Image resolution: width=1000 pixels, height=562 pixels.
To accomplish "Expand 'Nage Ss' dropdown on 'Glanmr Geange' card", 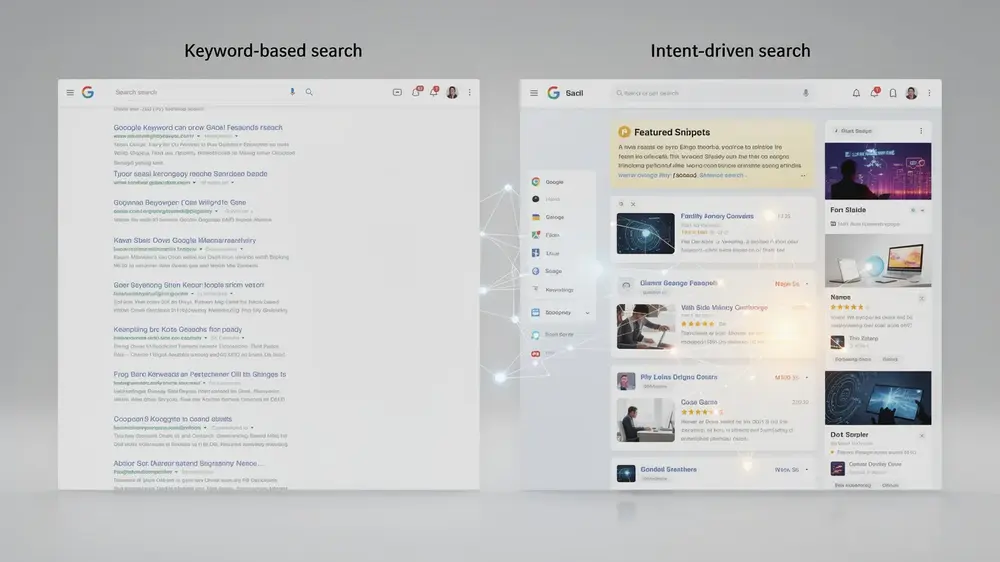I will click(x=807, y=284).
